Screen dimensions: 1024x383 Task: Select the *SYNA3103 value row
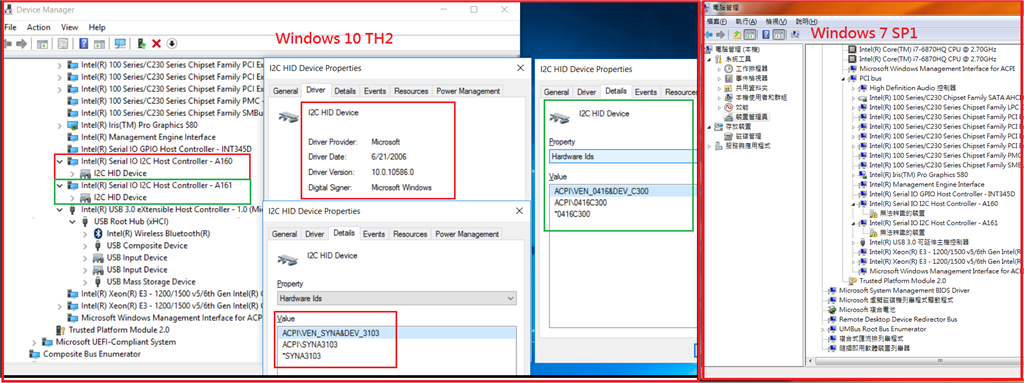tap(396, 356)
